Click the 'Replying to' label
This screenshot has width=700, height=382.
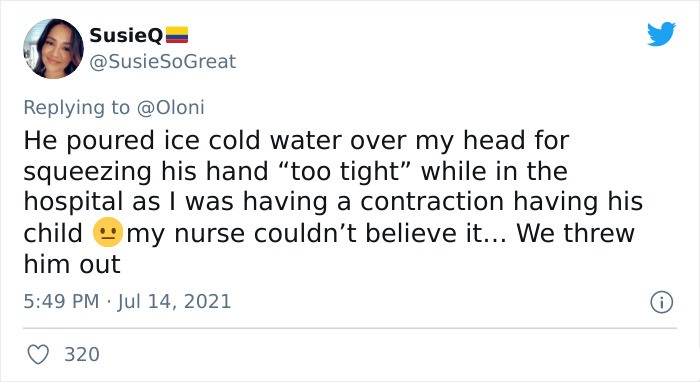tap(77, 108)
